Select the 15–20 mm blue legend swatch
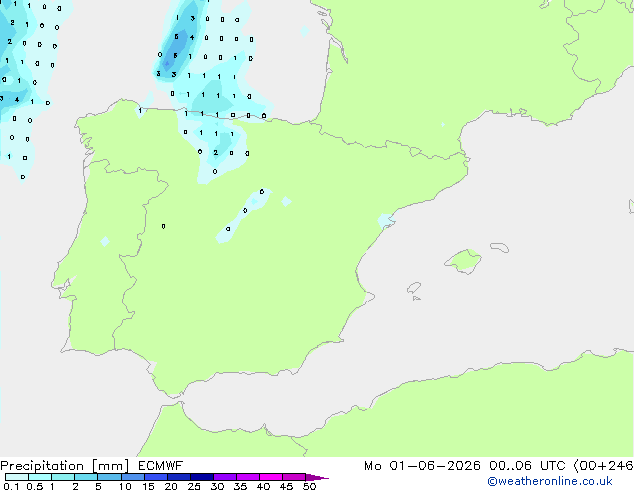Viewport: 634px width, 490px height. [155, 477]
